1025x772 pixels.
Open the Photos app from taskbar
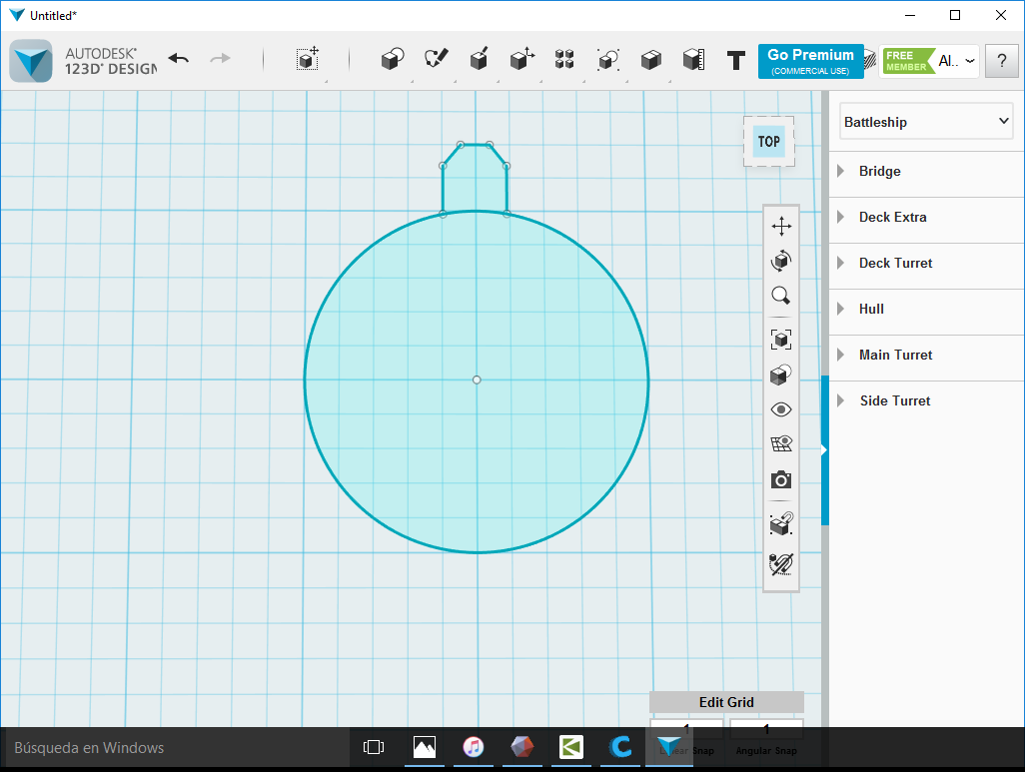[424, 747]
